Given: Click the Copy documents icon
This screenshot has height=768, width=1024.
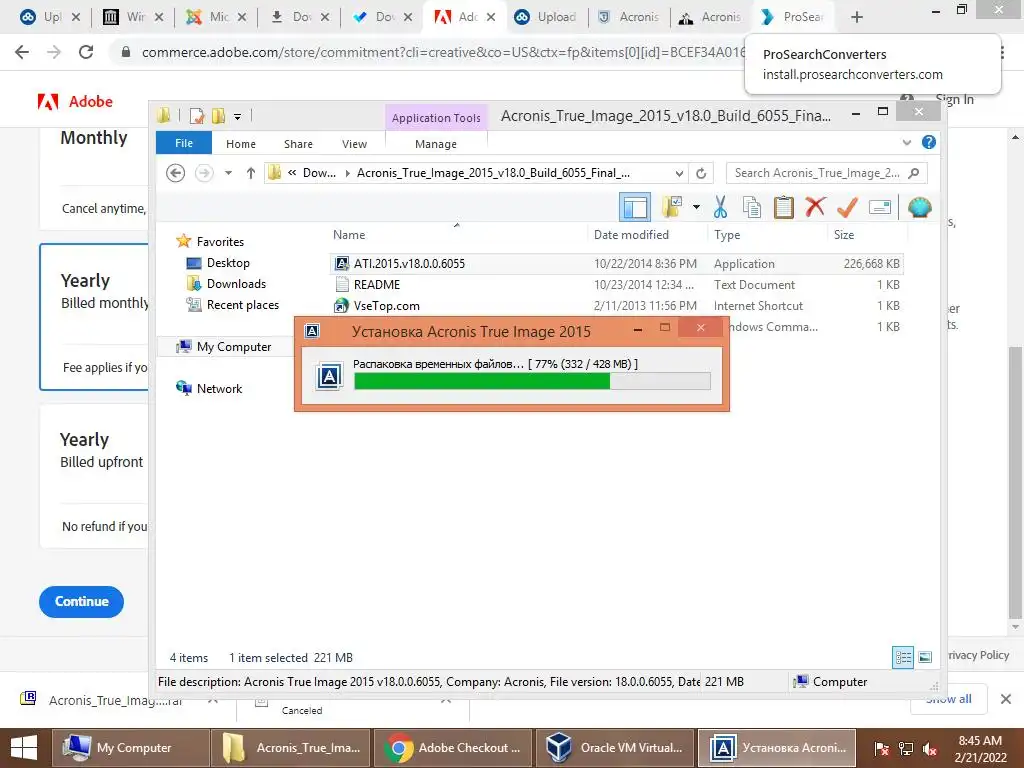Looking at the screenshot, I should click(x=752, y=208).
